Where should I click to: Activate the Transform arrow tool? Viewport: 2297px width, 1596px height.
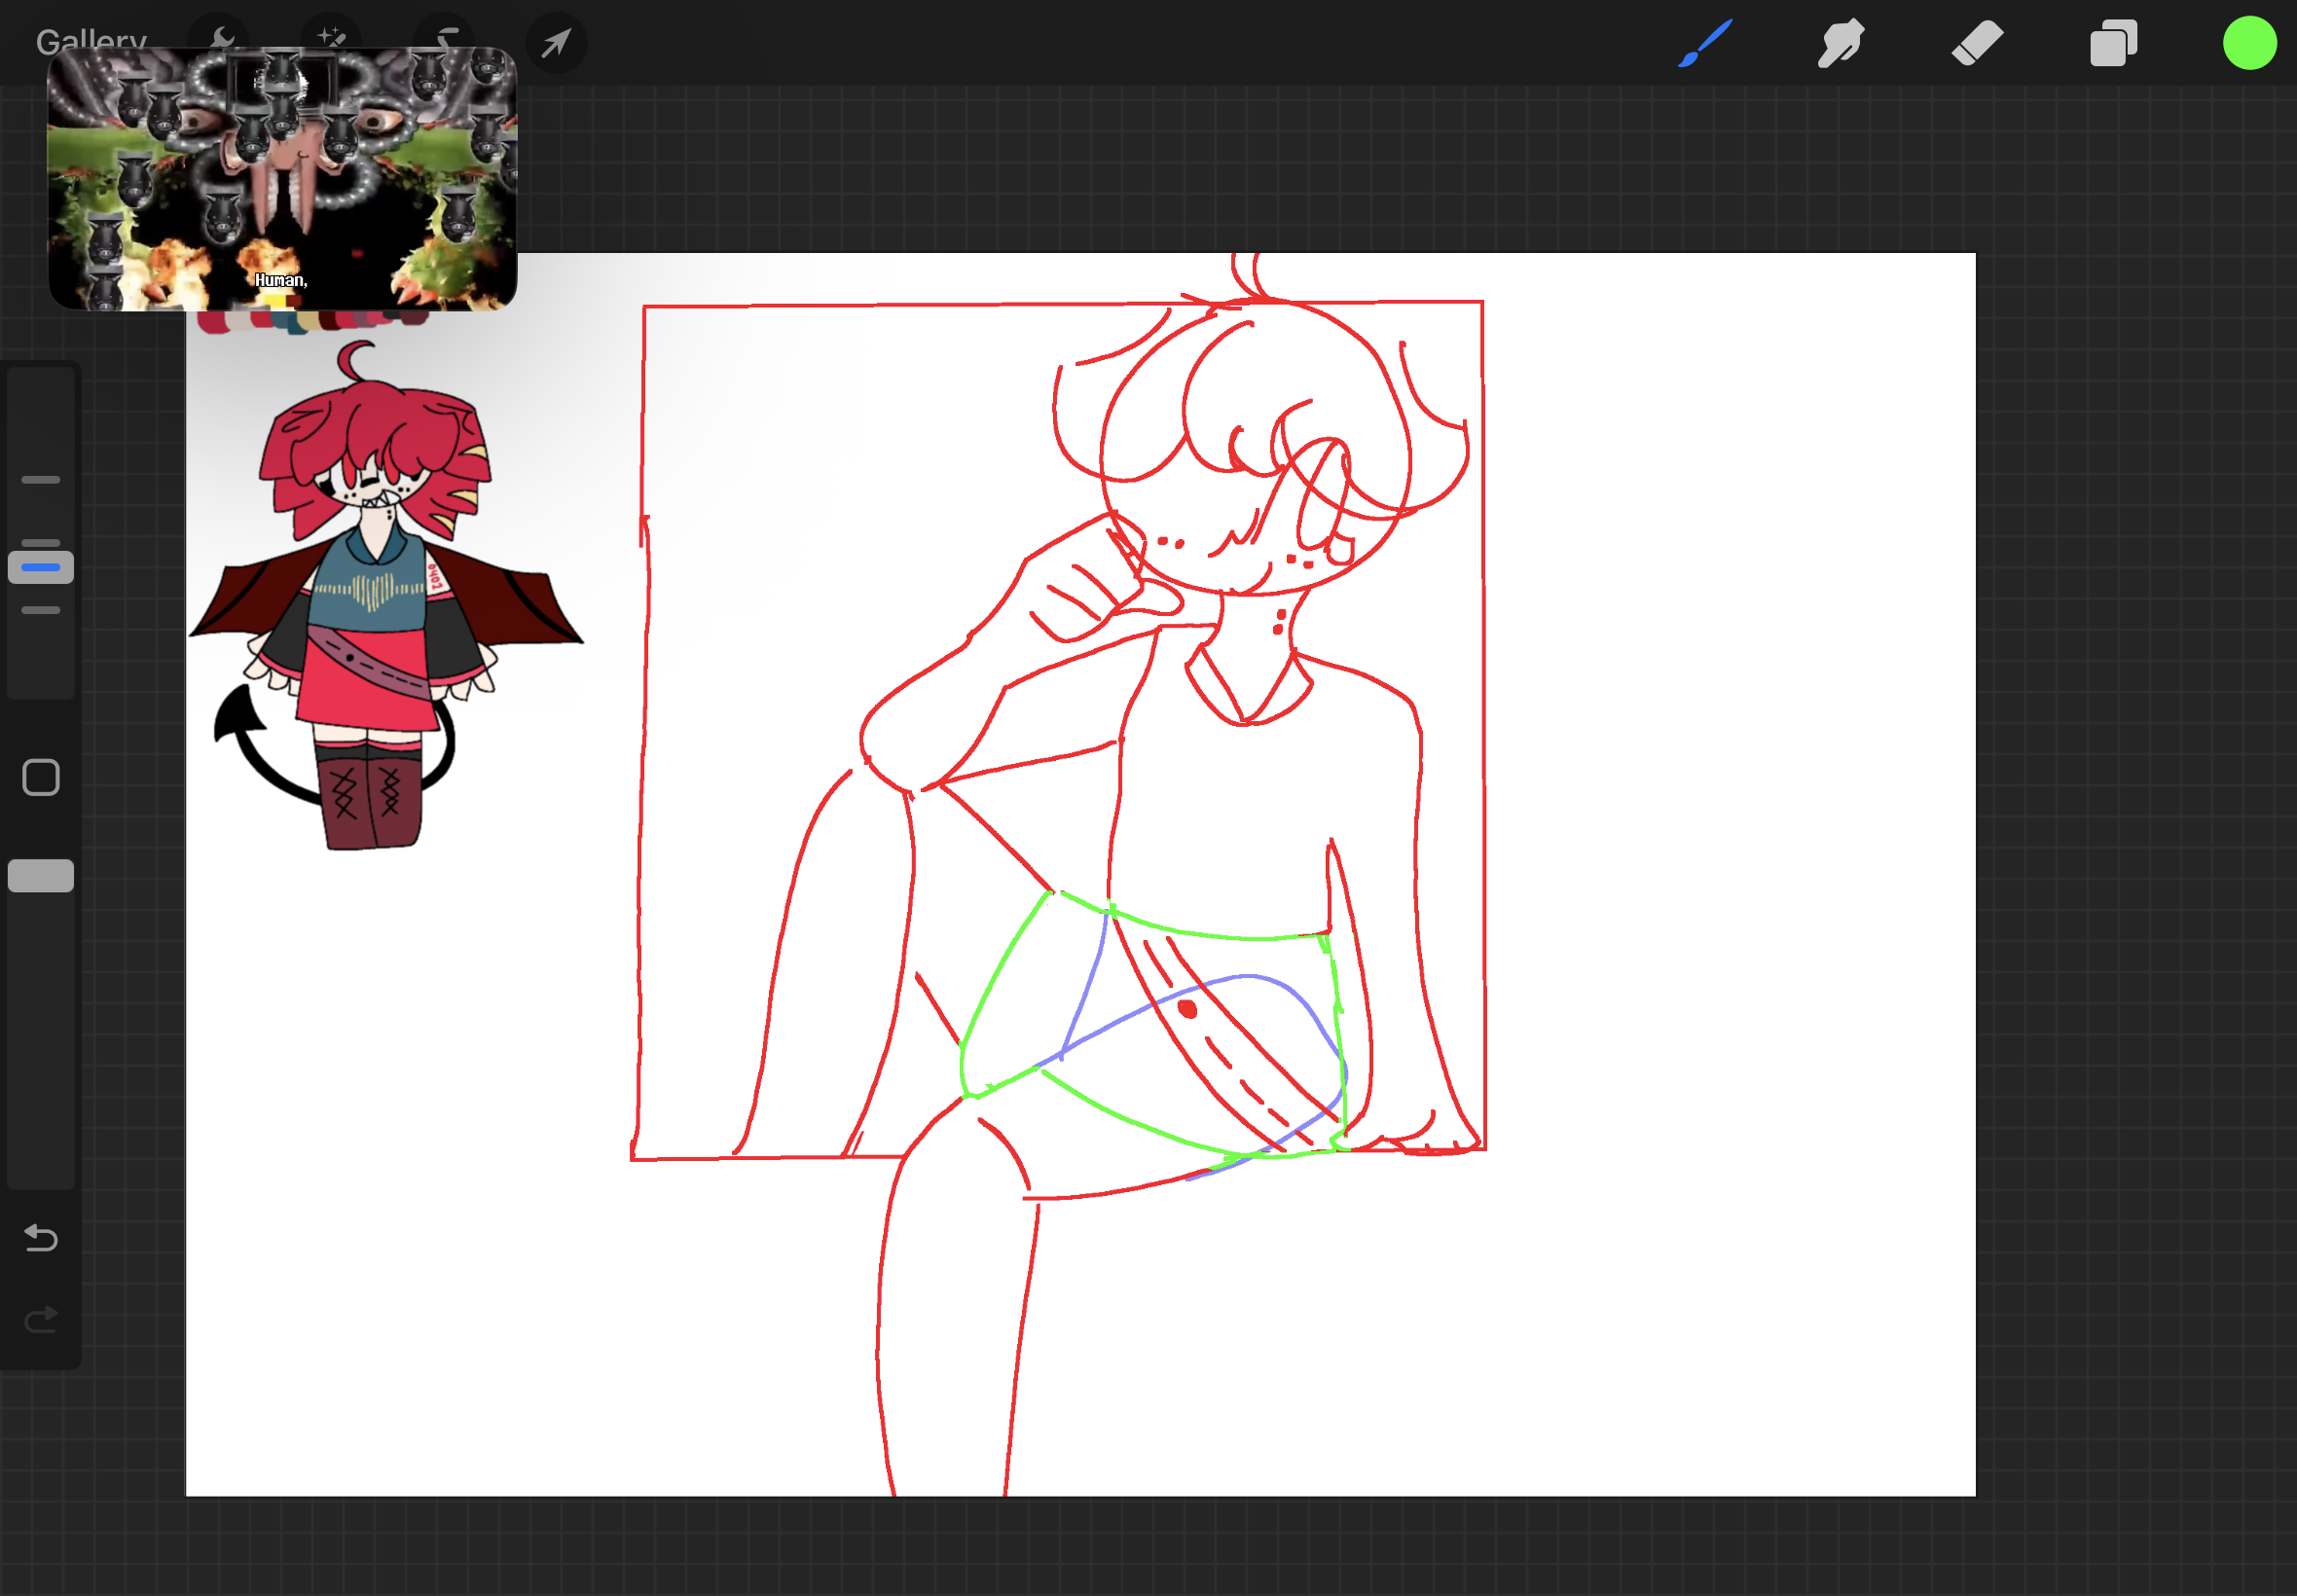[556, 43]
